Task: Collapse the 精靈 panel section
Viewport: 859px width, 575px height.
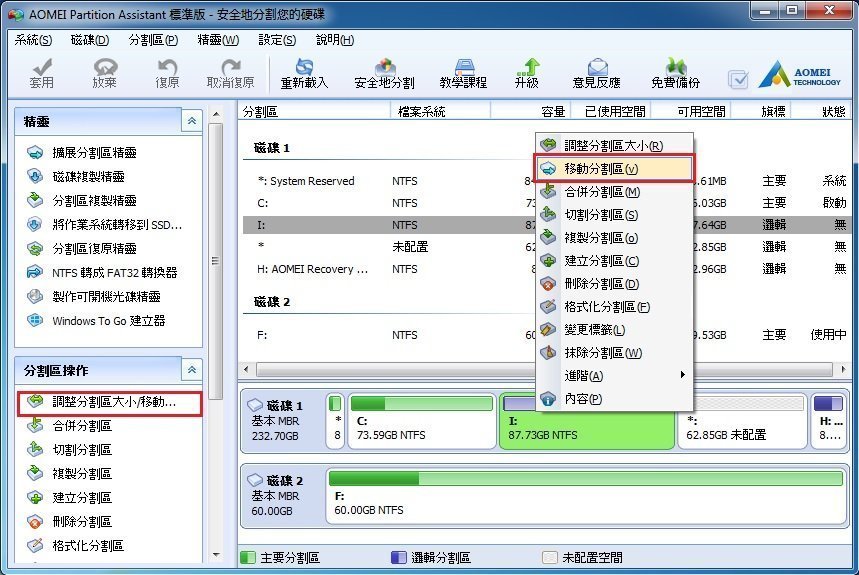Action: click(192, 121)
